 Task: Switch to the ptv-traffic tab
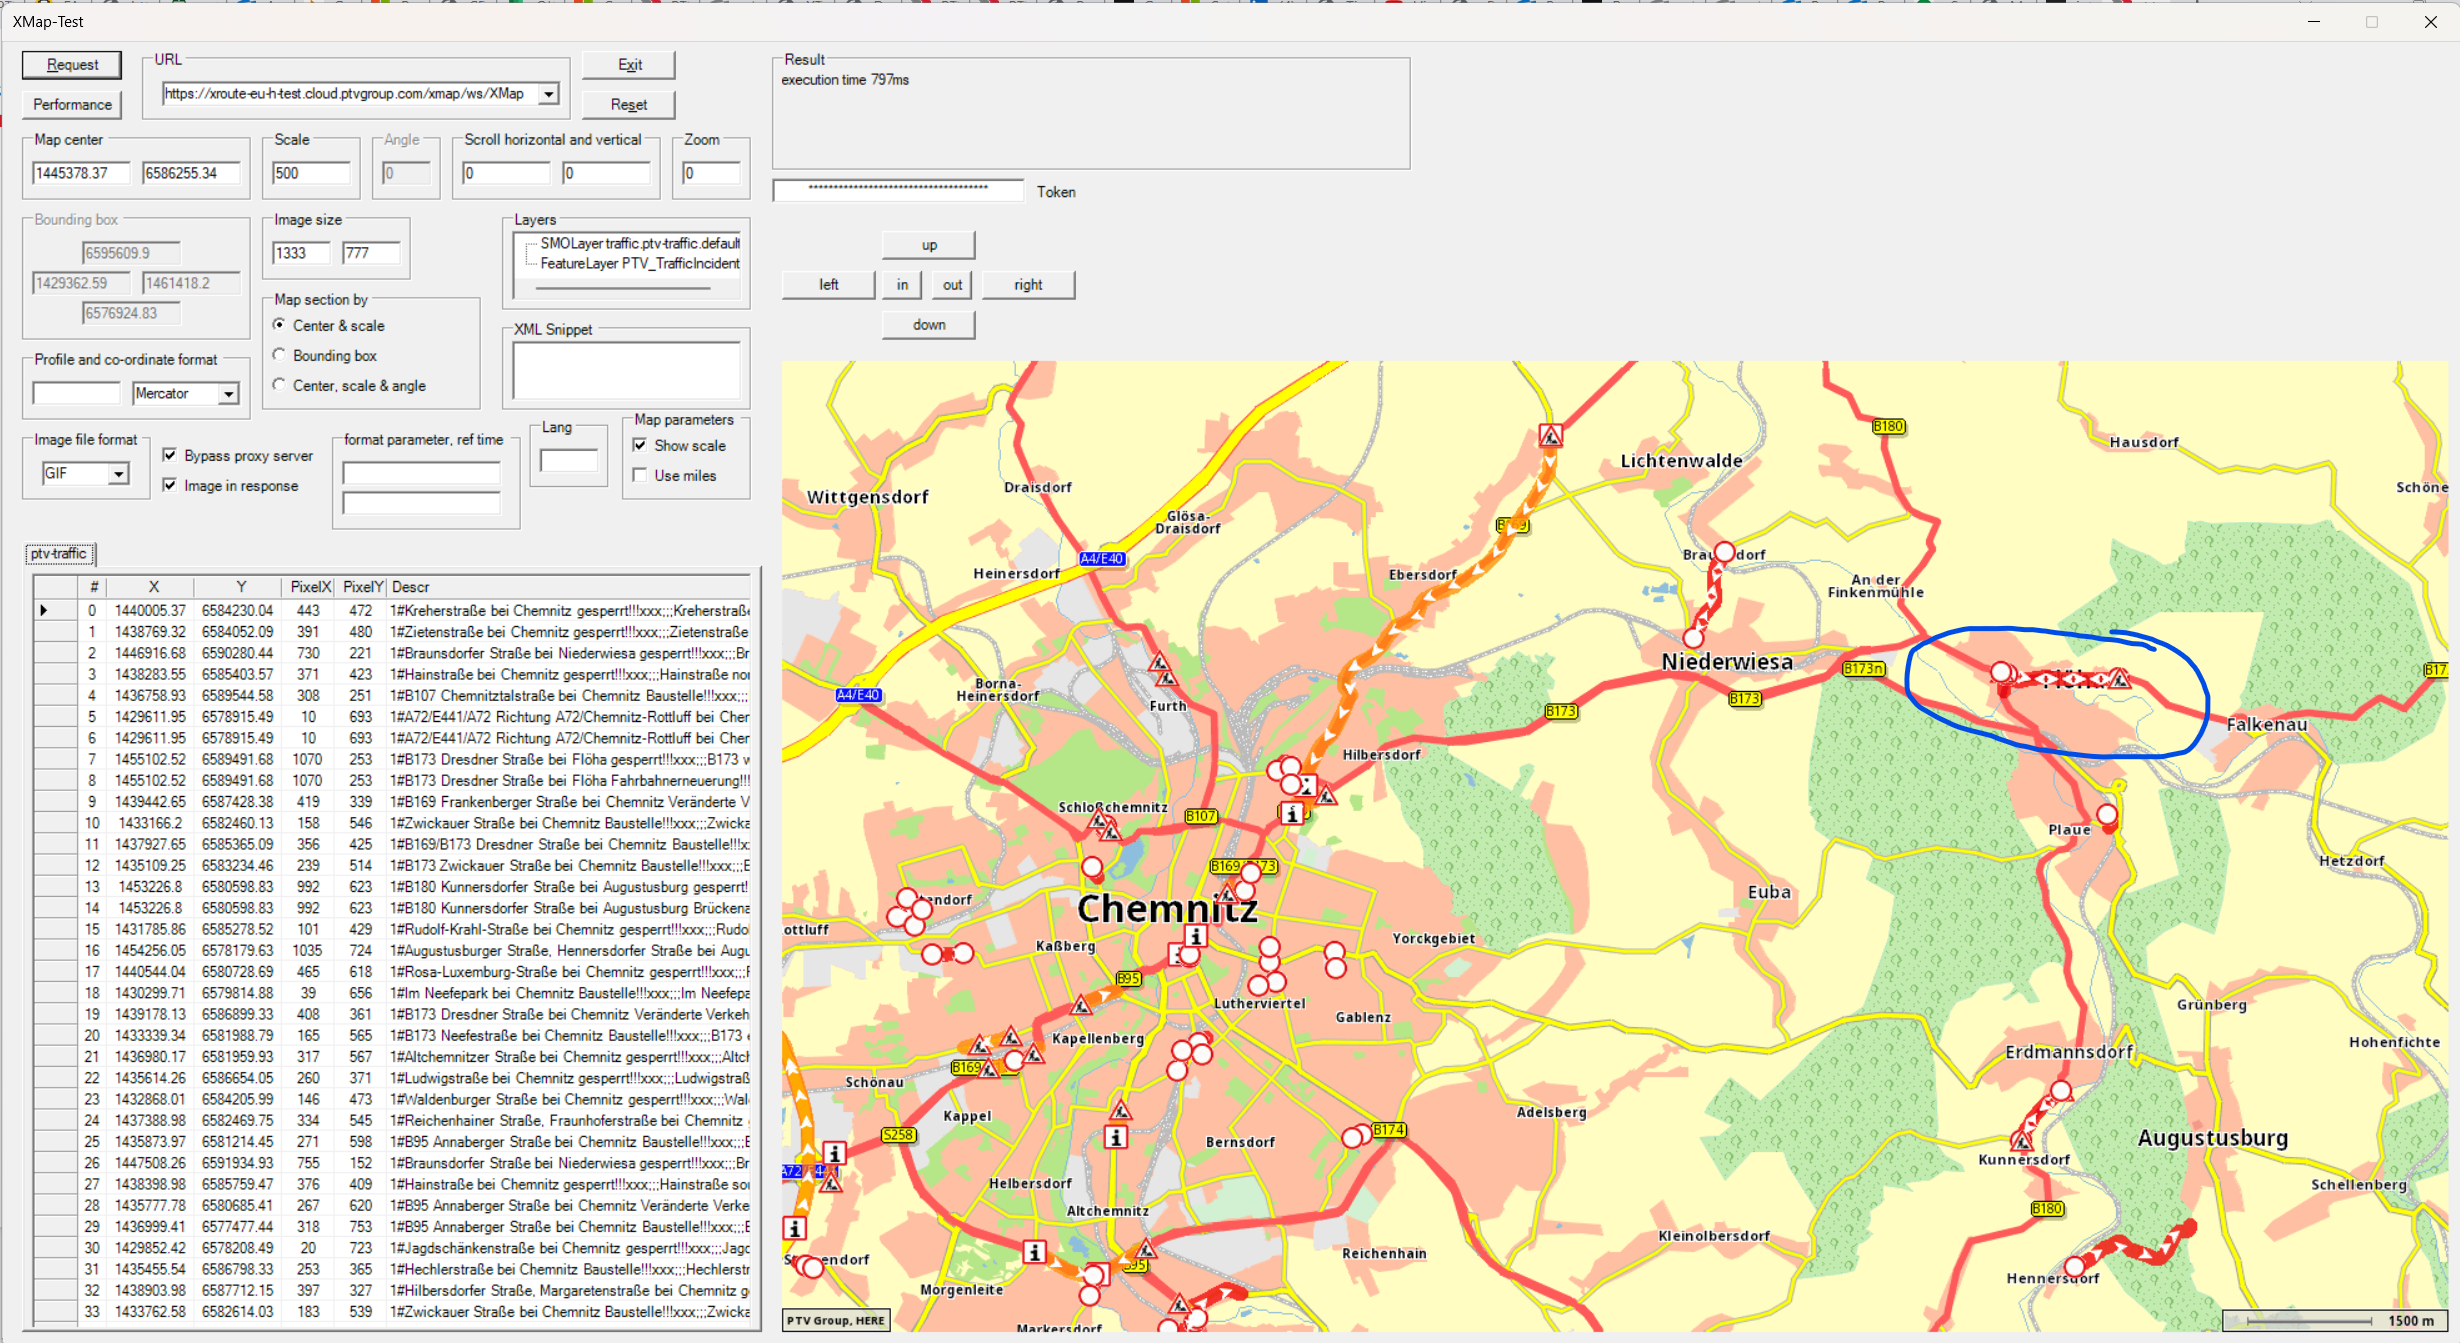tap(59, 553)
